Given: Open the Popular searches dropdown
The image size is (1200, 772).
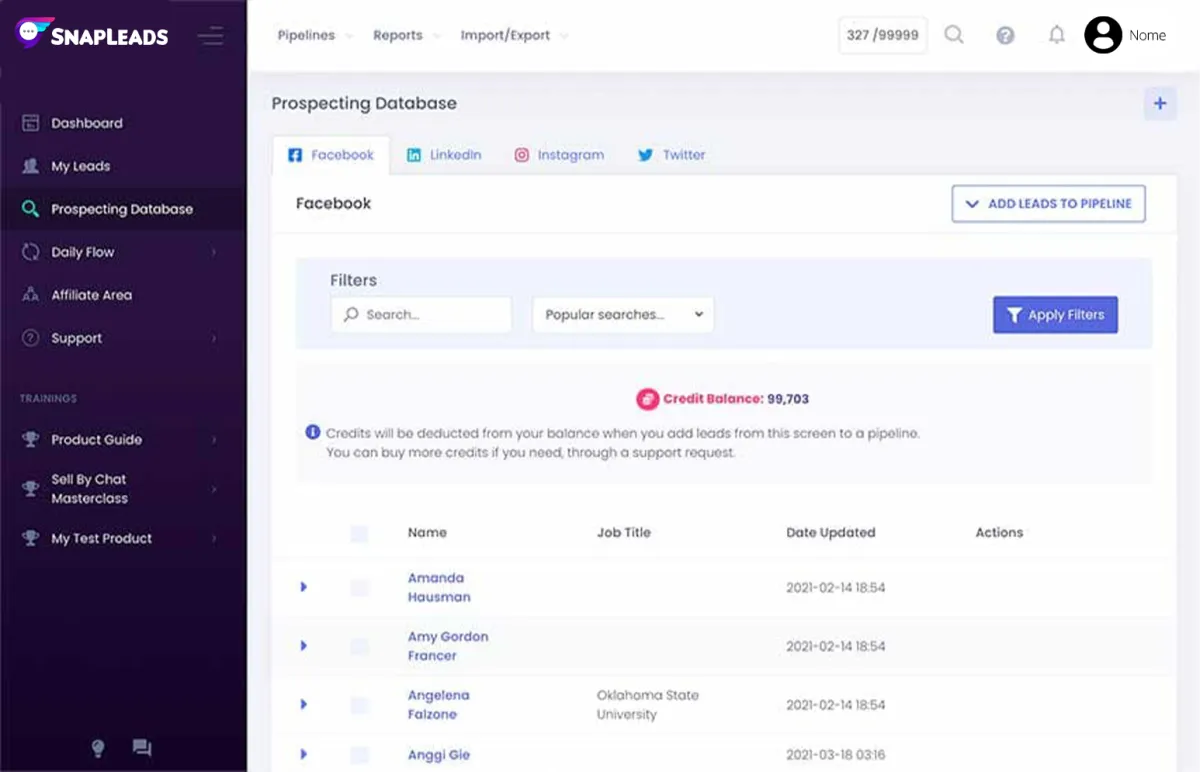Looking at the screenshot, I should point(623,314).
